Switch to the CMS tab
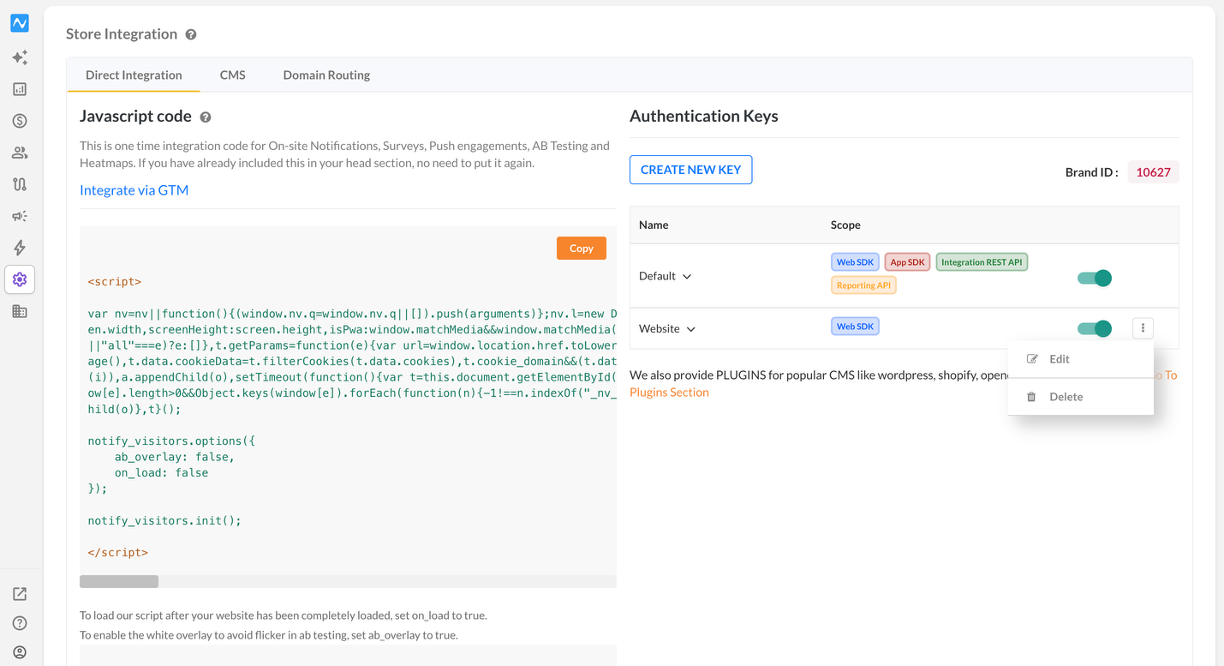1224x666 pixels. click(233, 75)
